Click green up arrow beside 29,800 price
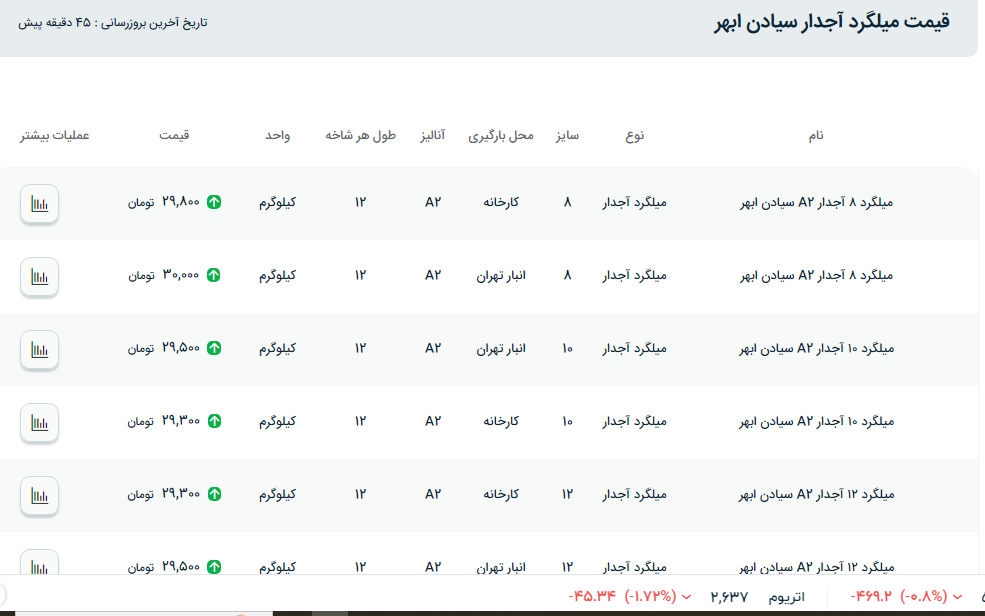 point(214,202)
